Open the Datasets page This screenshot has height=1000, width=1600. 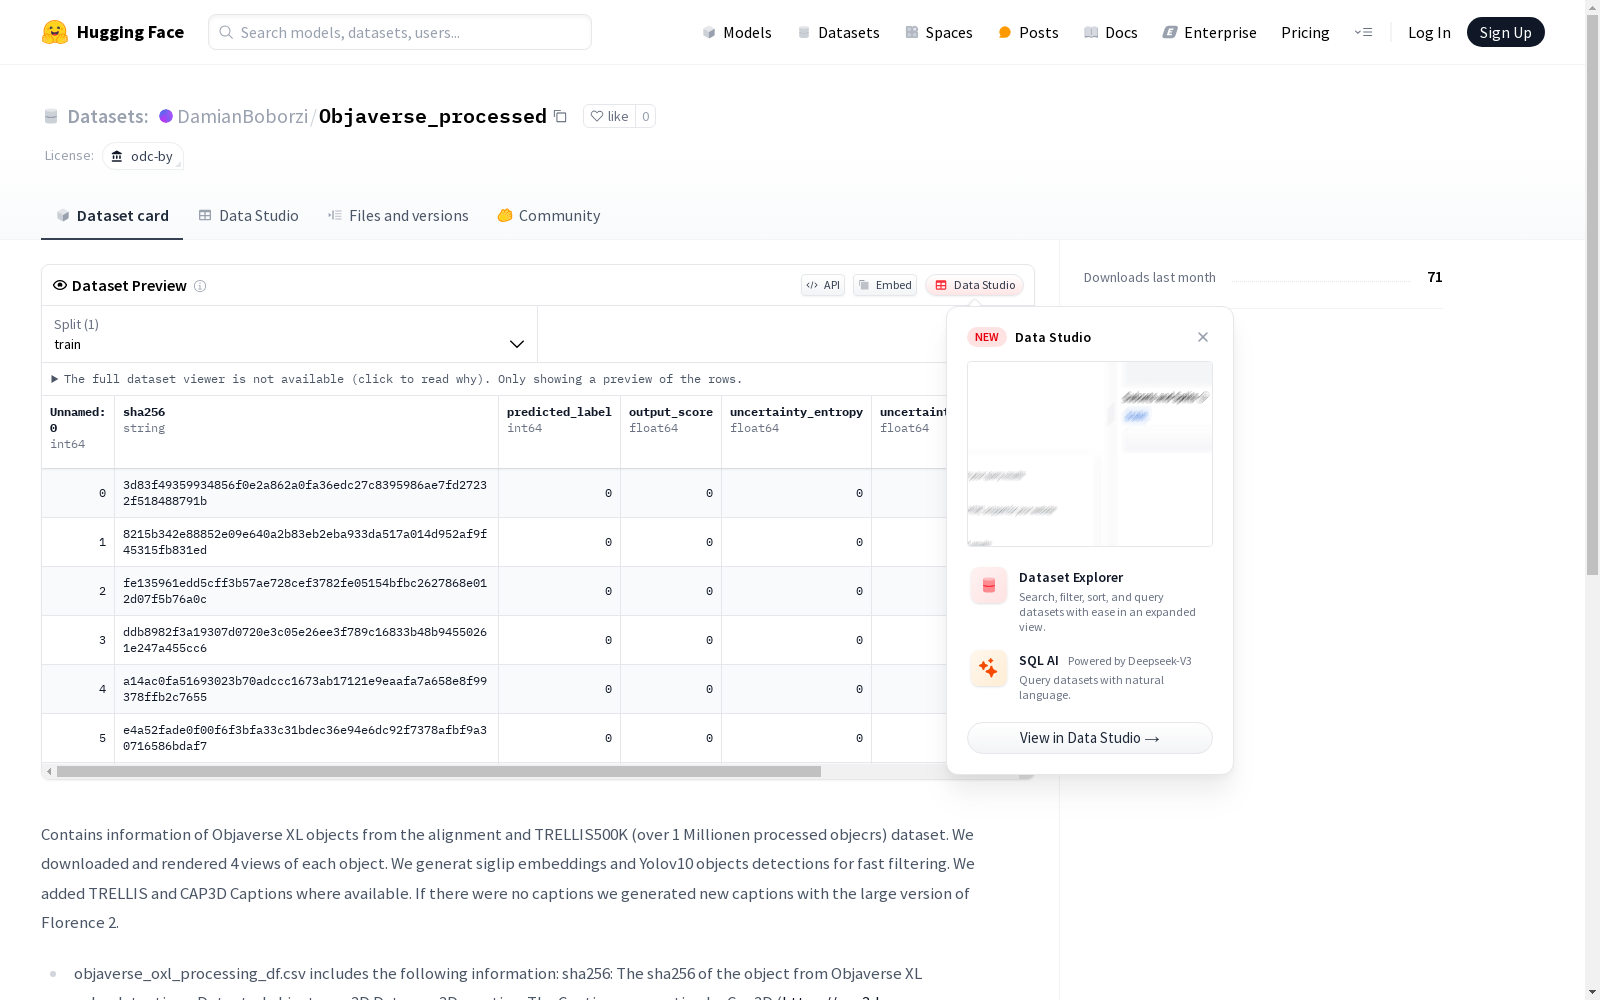pos(838,32)
